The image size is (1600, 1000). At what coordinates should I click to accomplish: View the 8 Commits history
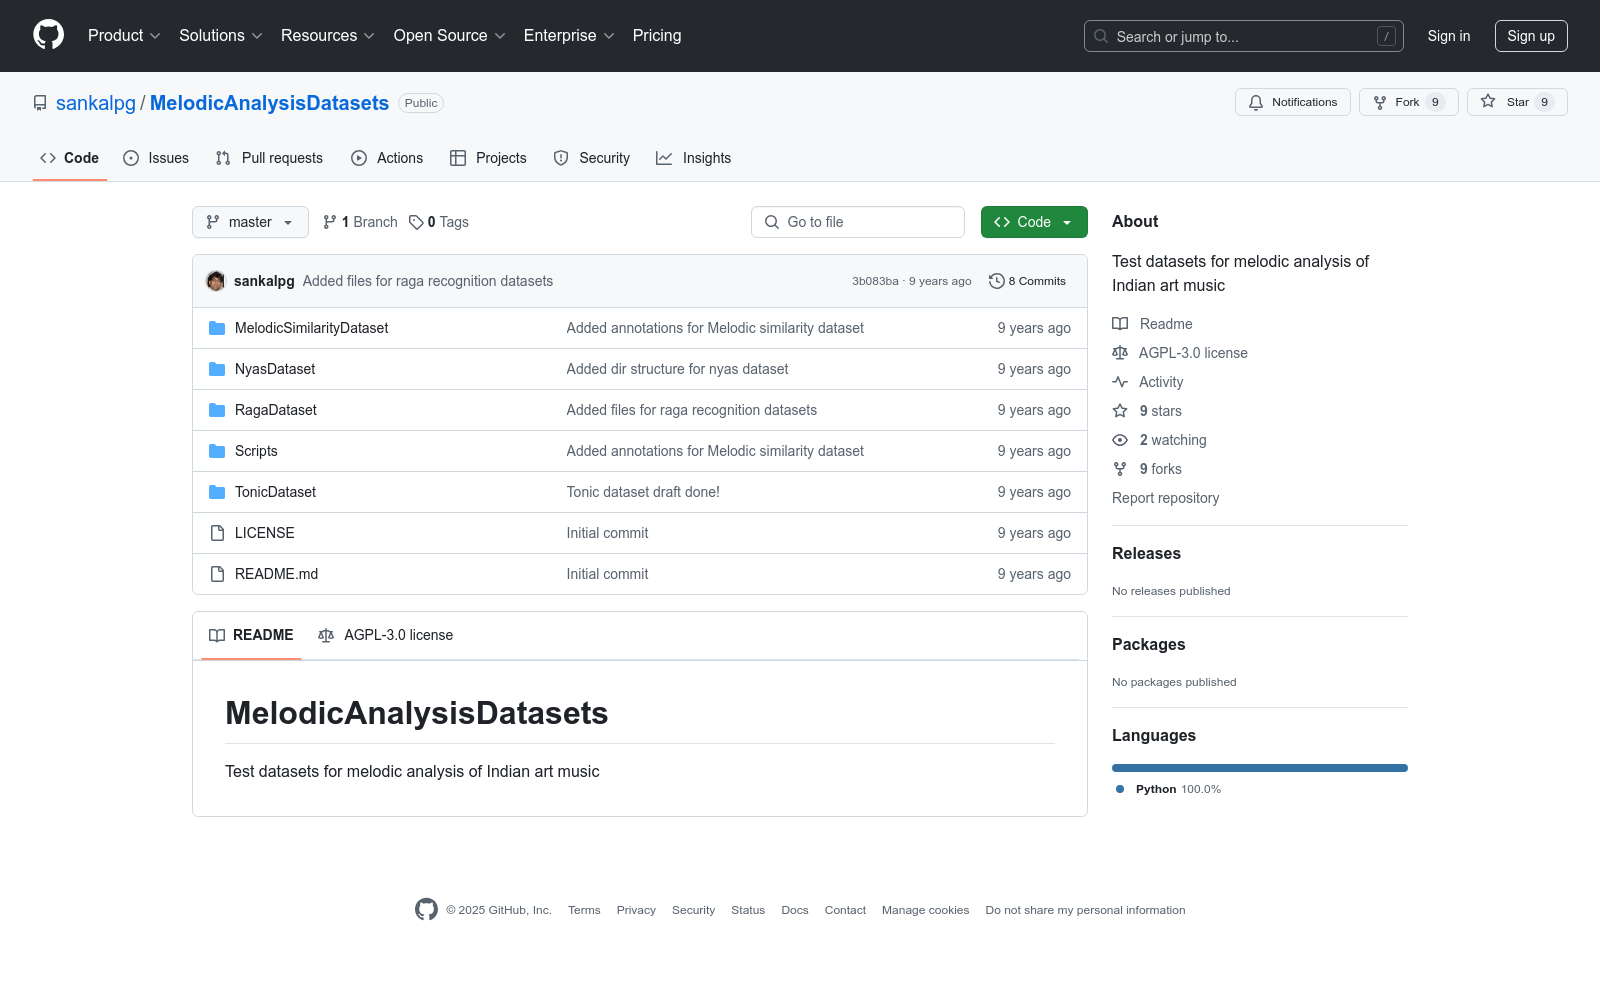(x=1027, y=281)
